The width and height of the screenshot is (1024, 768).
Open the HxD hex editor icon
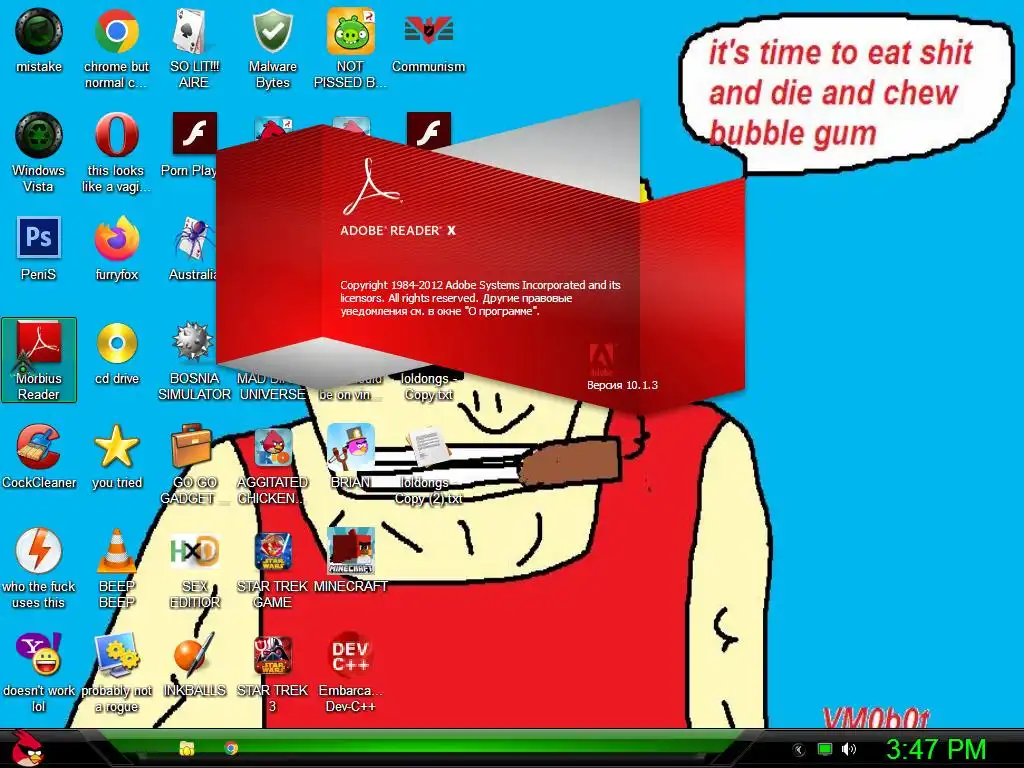click(194, 552)
